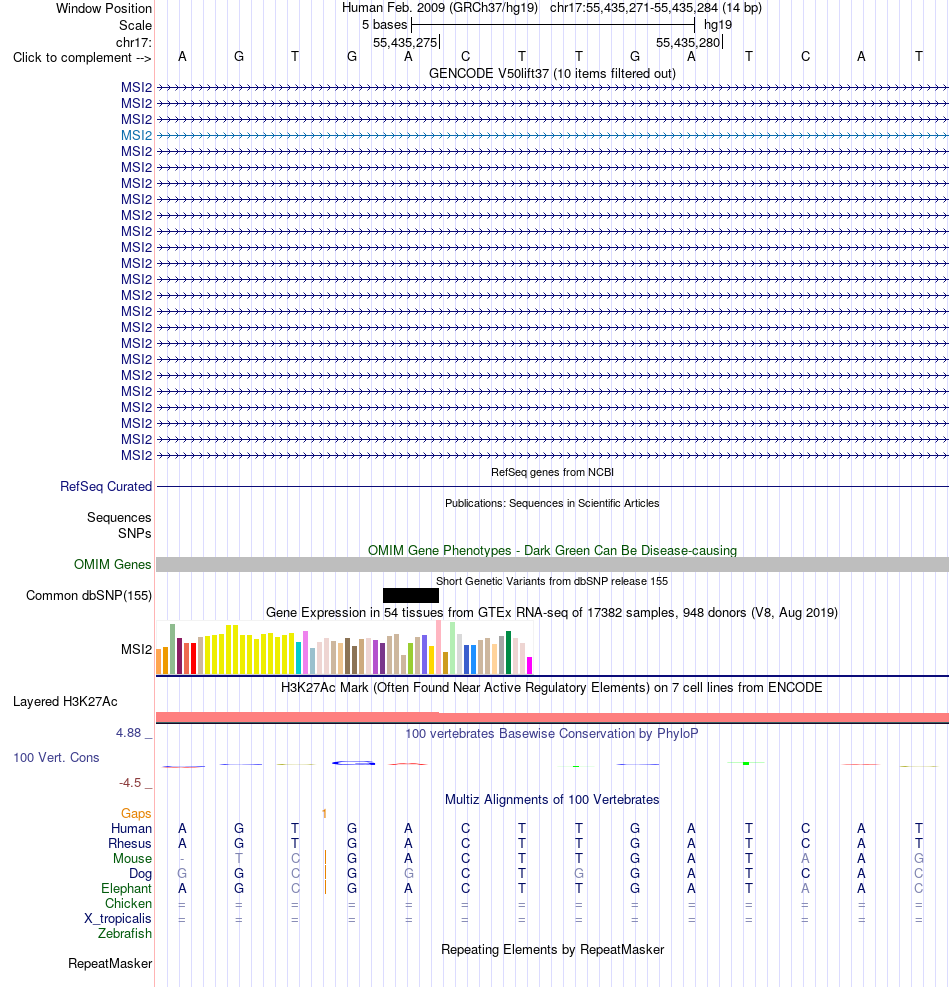Screen dimensions: 950x987
Task: Click the RefSeq Curated track label
Action: 106,487
